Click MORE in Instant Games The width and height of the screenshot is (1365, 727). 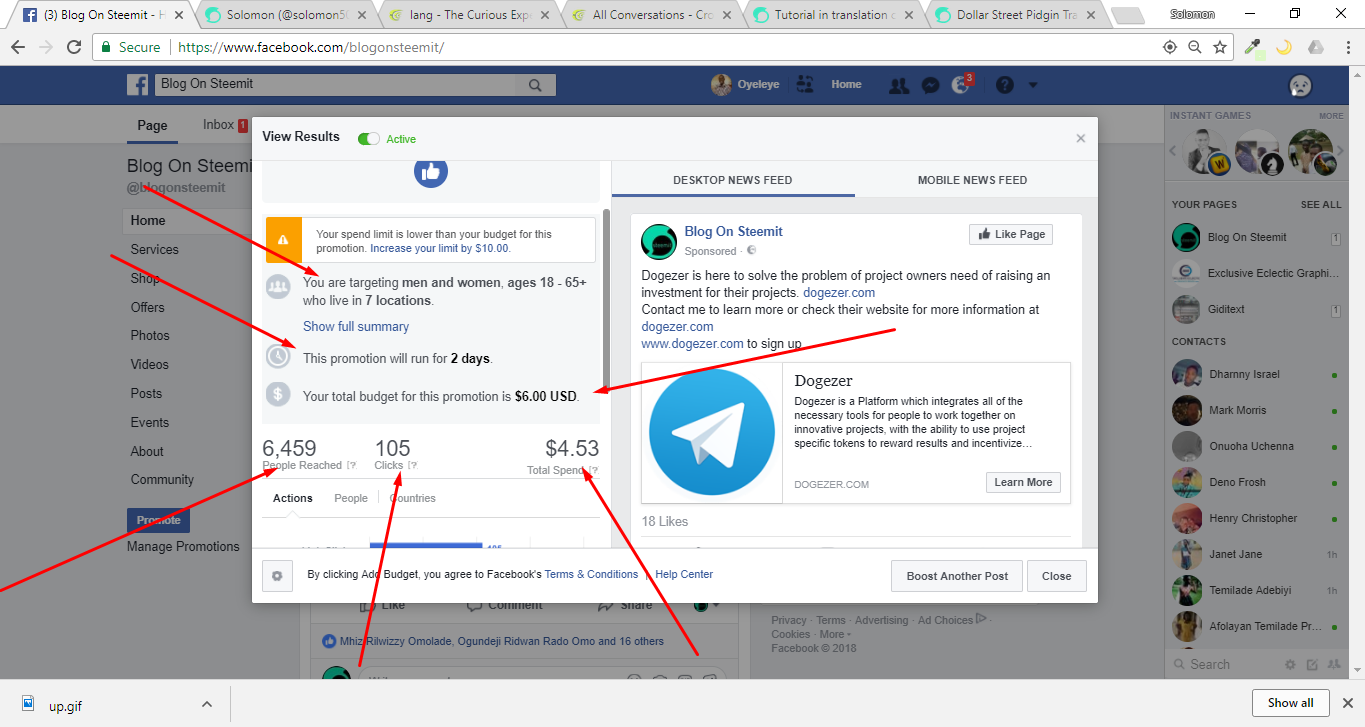point(1331,116)
